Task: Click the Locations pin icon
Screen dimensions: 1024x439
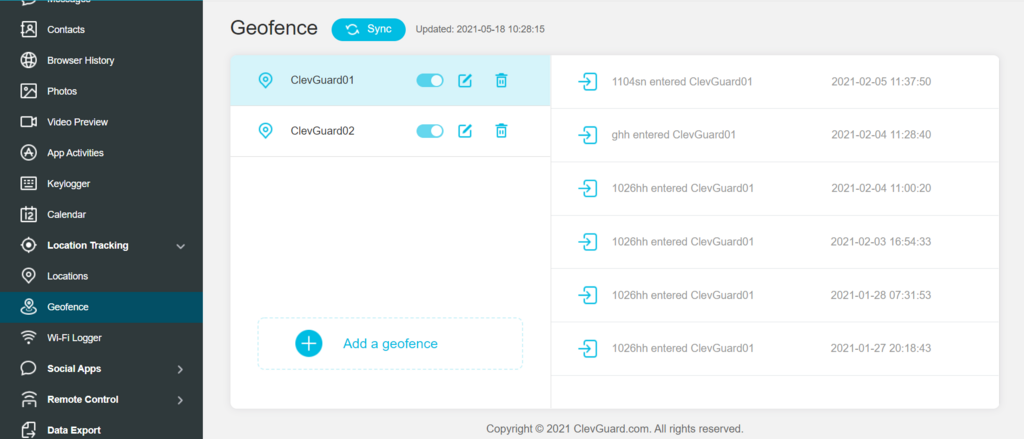Action: (29, 276)
